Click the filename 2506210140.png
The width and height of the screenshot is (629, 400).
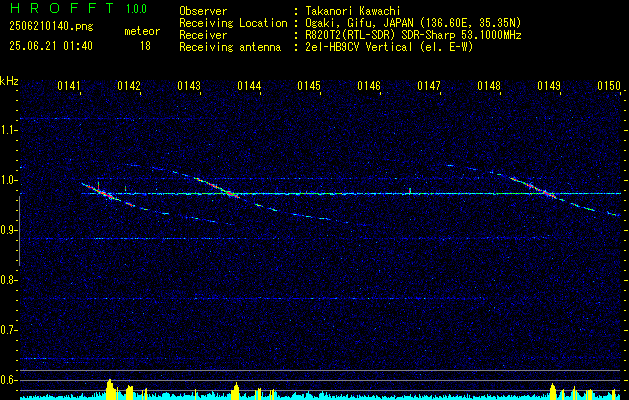[51, 27]
